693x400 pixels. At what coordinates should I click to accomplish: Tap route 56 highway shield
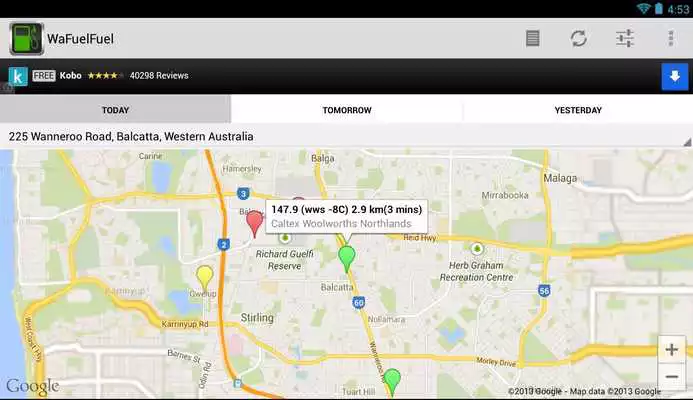(544, 291)
